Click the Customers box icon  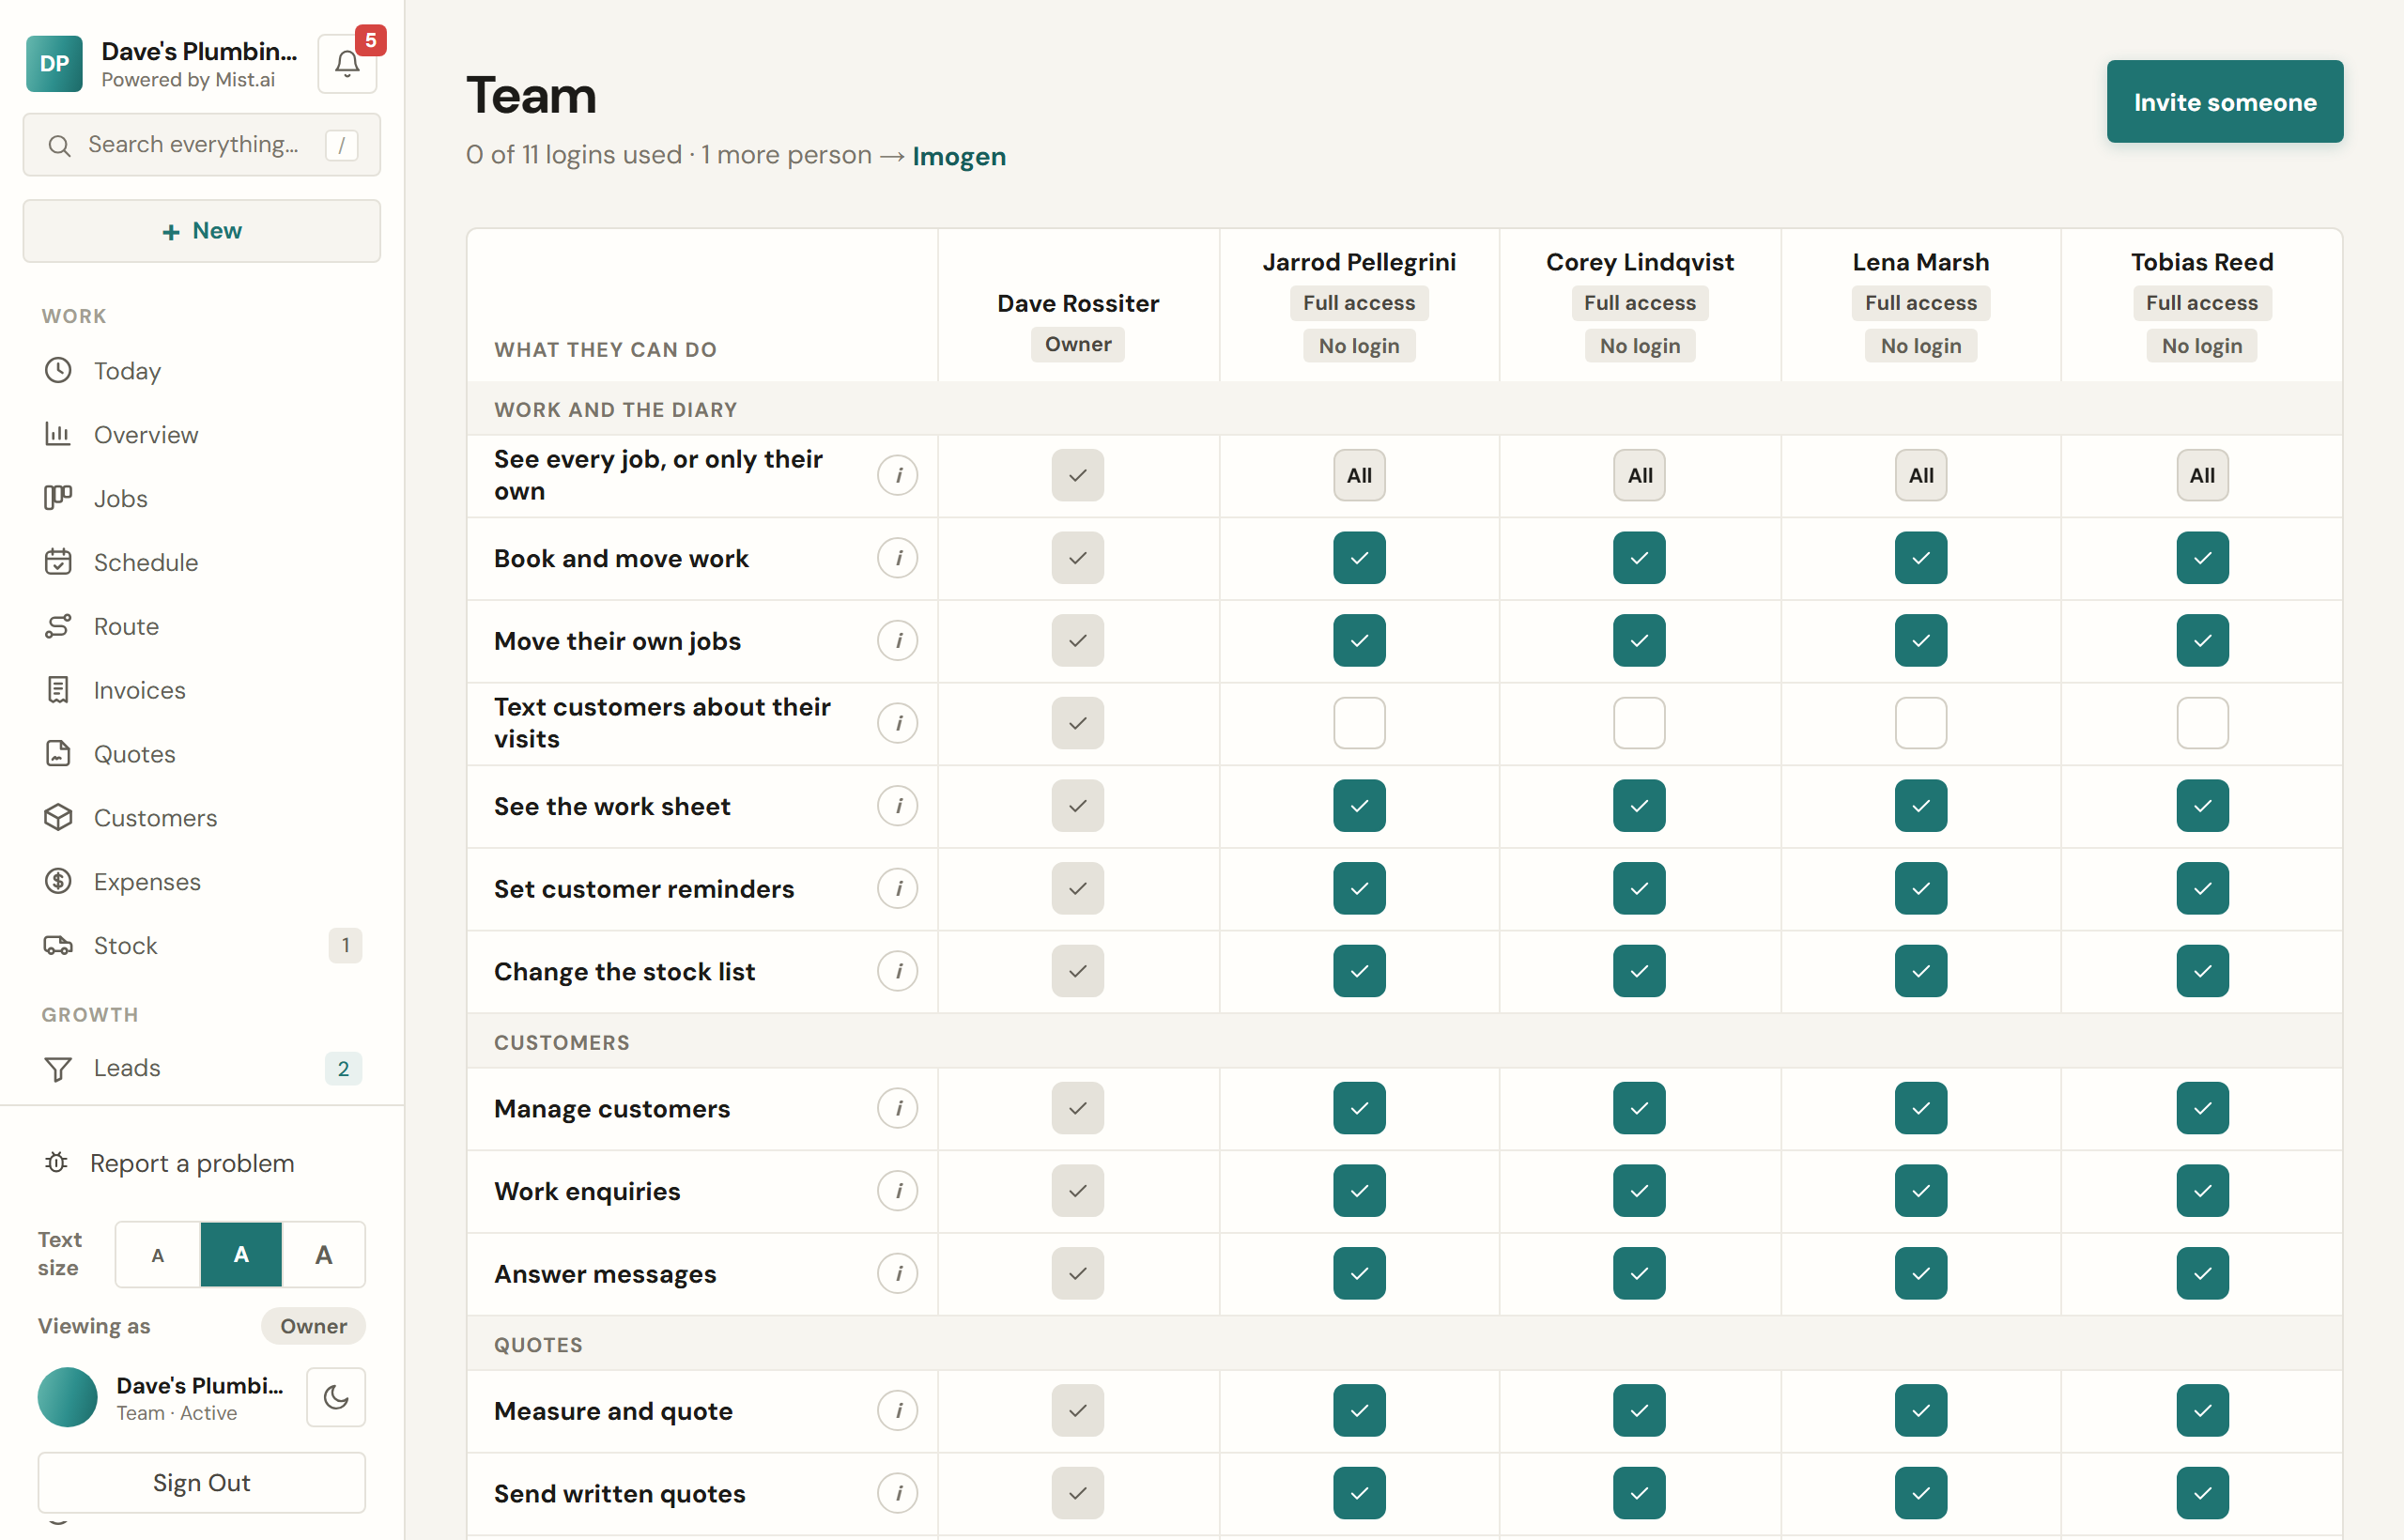pos(58,818)
